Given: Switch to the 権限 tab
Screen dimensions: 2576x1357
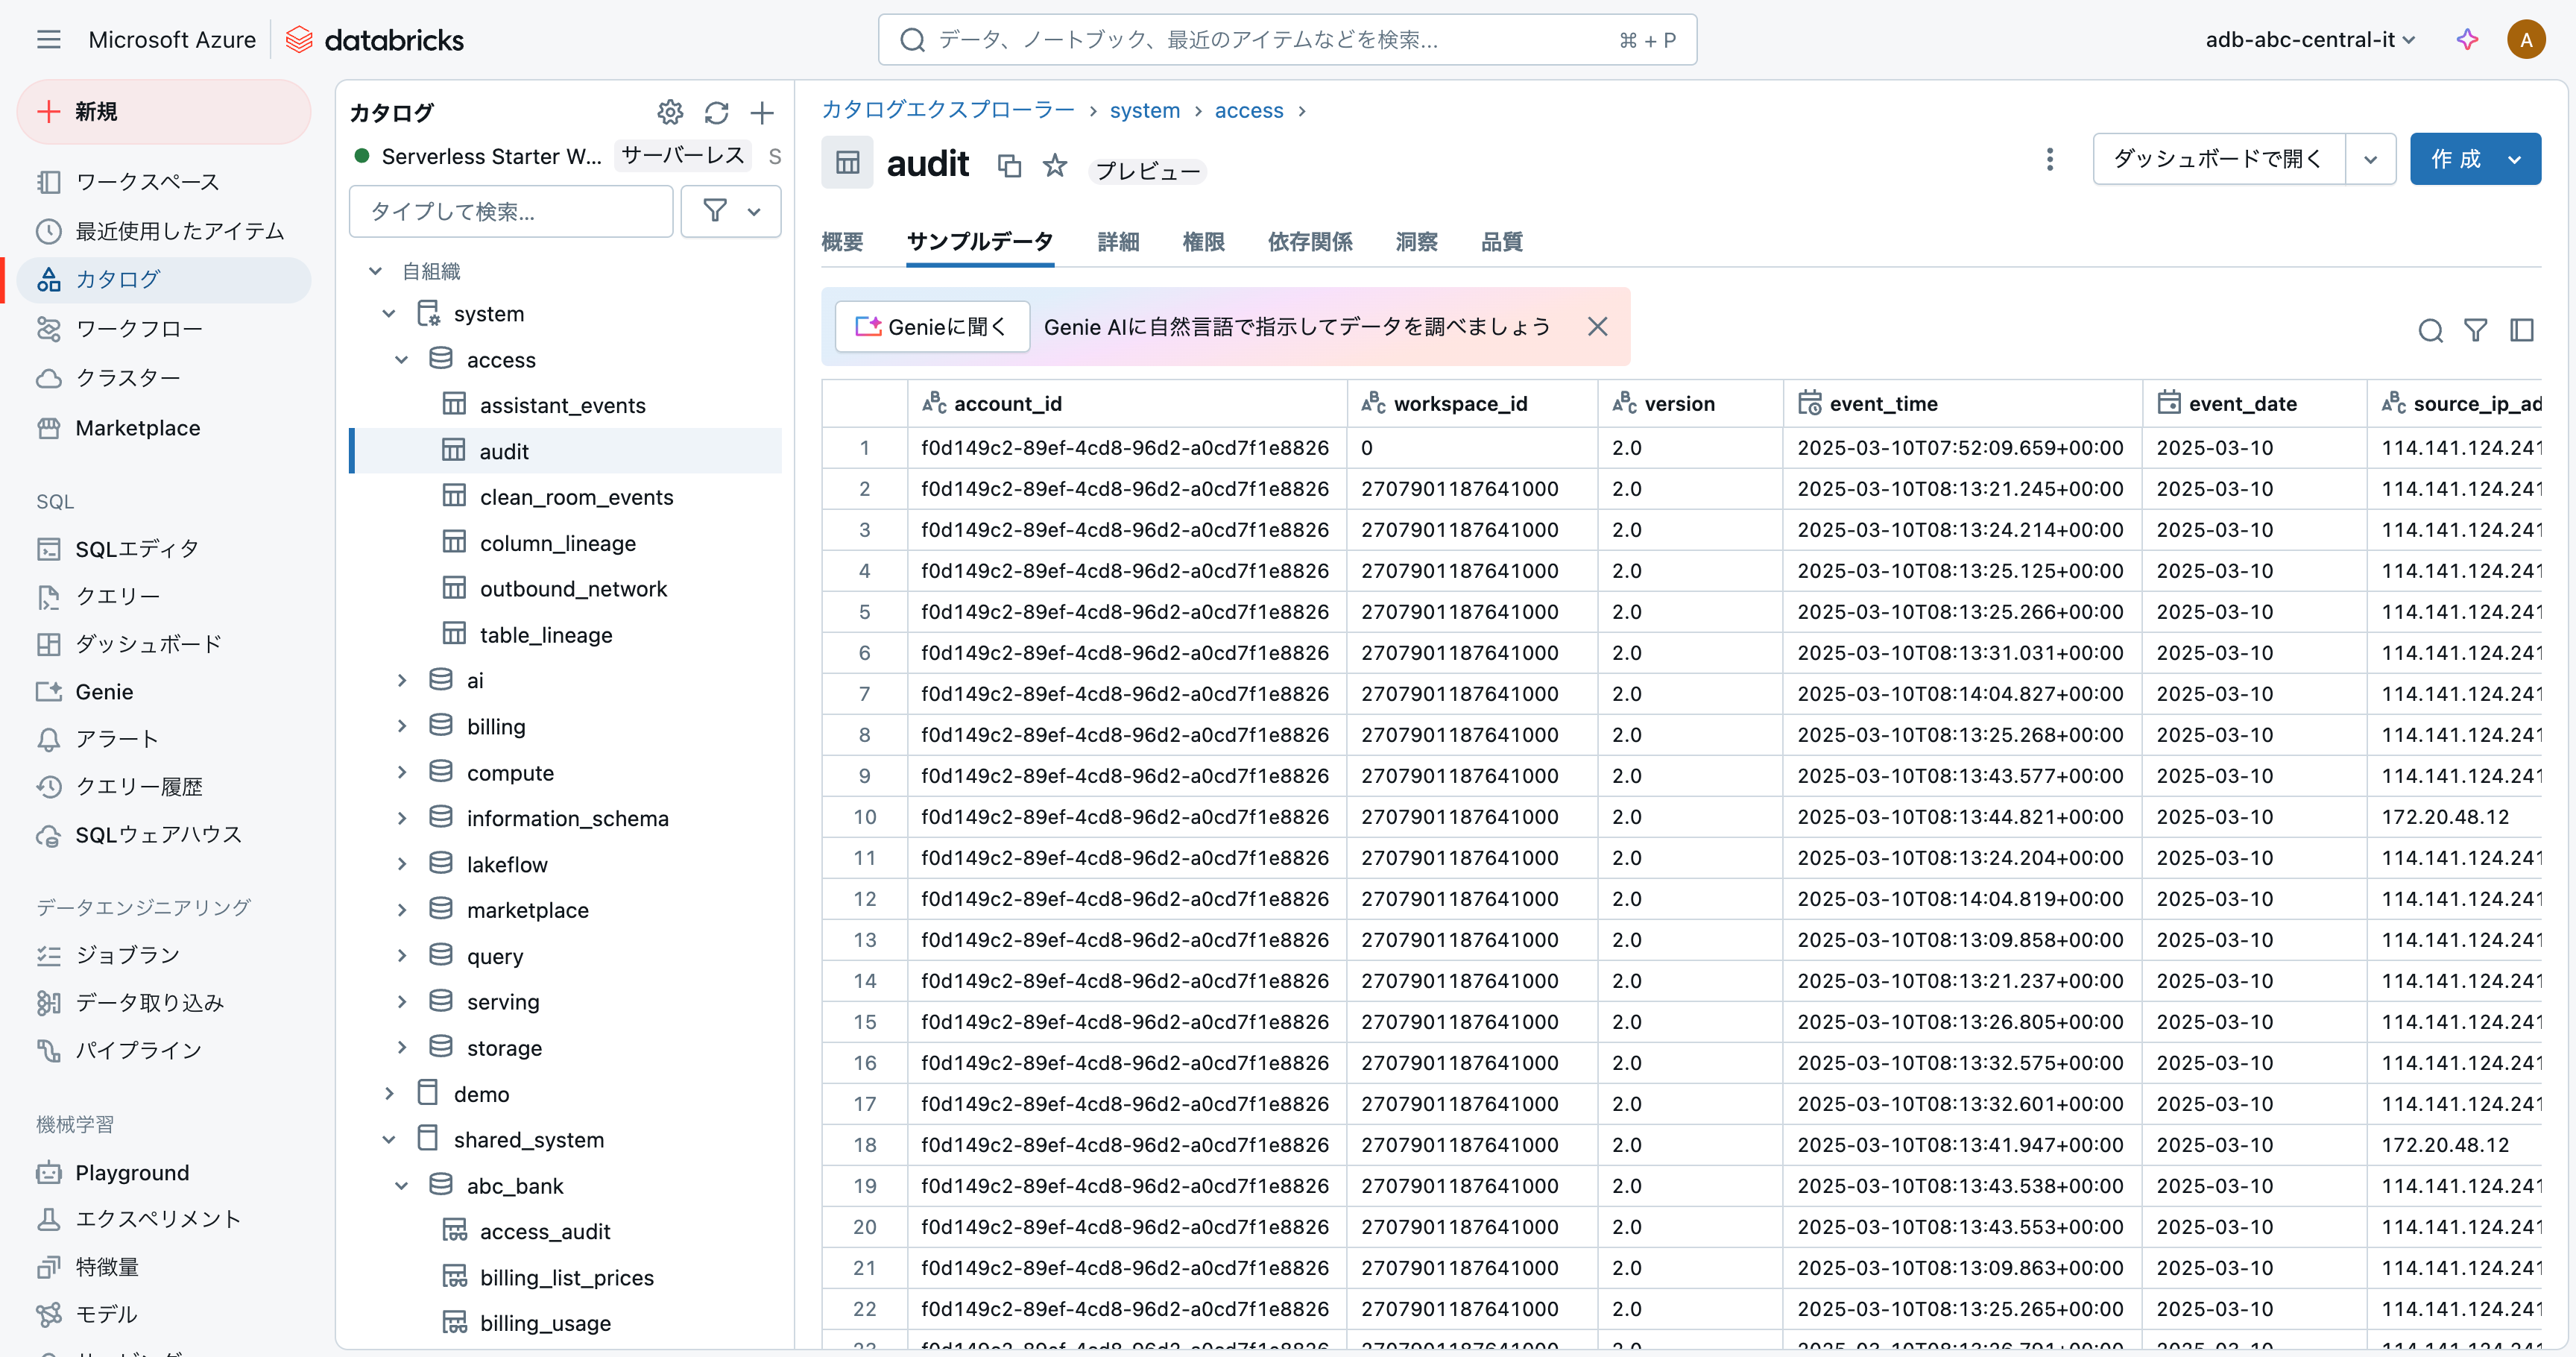Looking at the screenshot, I should (1203, 242).
